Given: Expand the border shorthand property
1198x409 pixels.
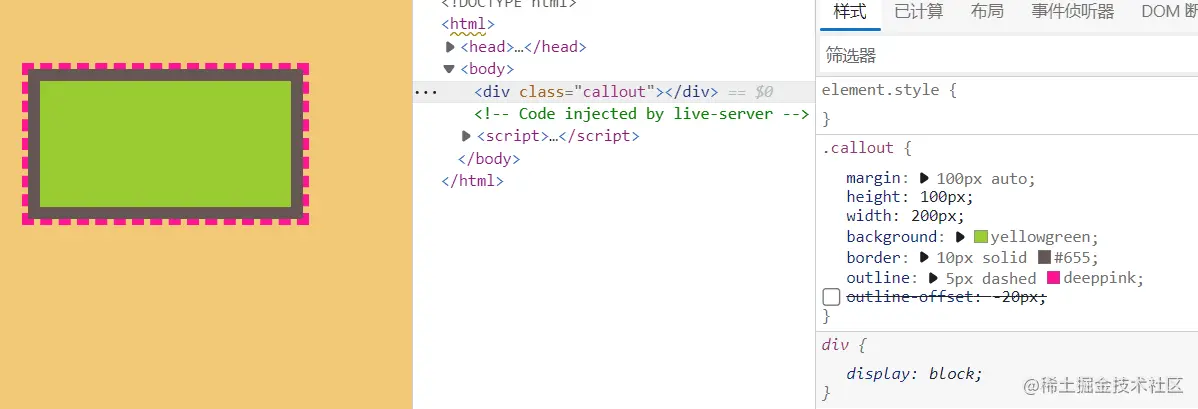Looking at the screenshot, I should pyautogui.click(x=924, y=258).
